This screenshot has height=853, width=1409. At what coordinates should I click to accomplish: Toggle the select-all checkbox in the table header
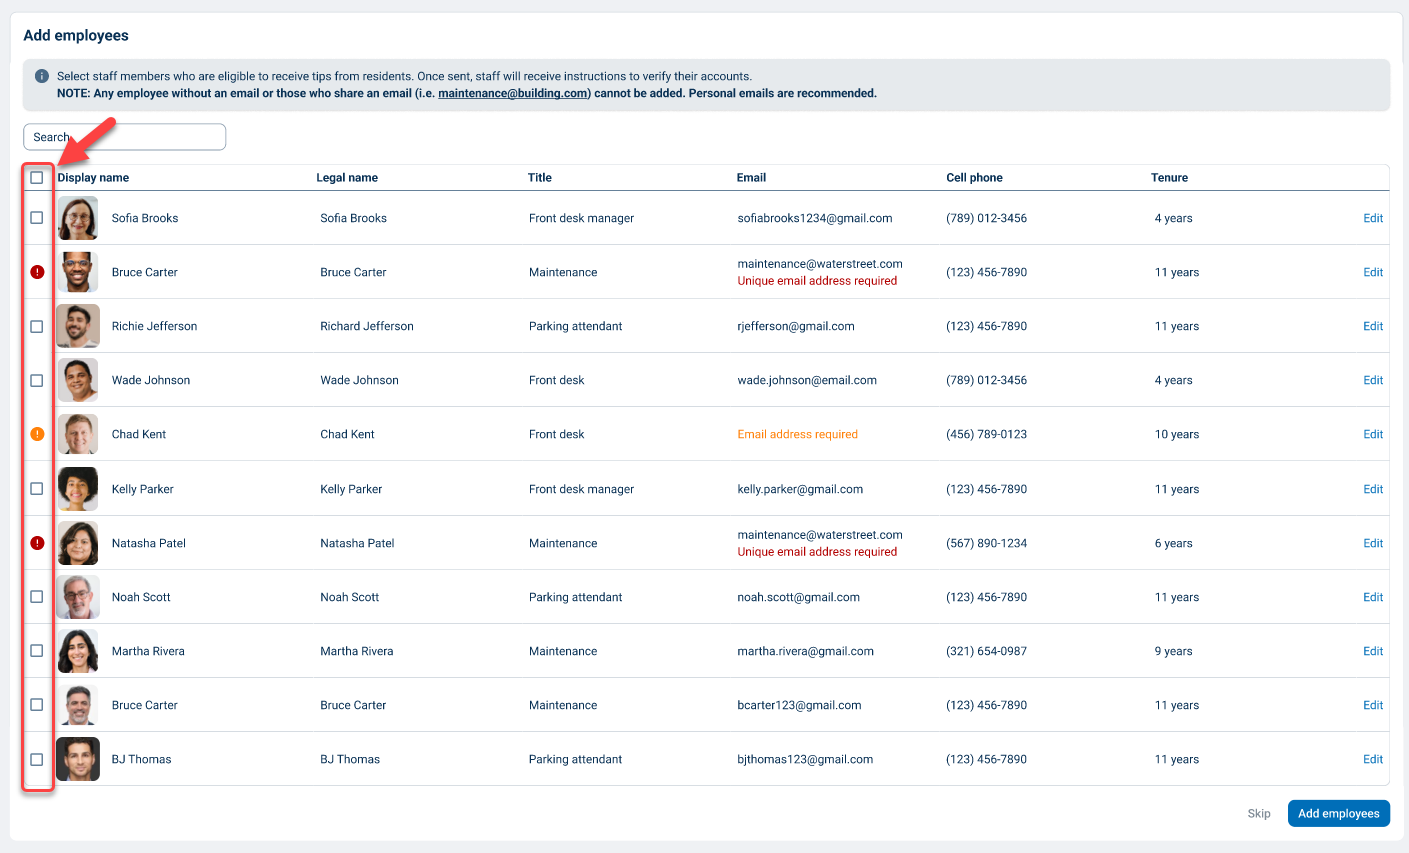(x=37, y=178)
